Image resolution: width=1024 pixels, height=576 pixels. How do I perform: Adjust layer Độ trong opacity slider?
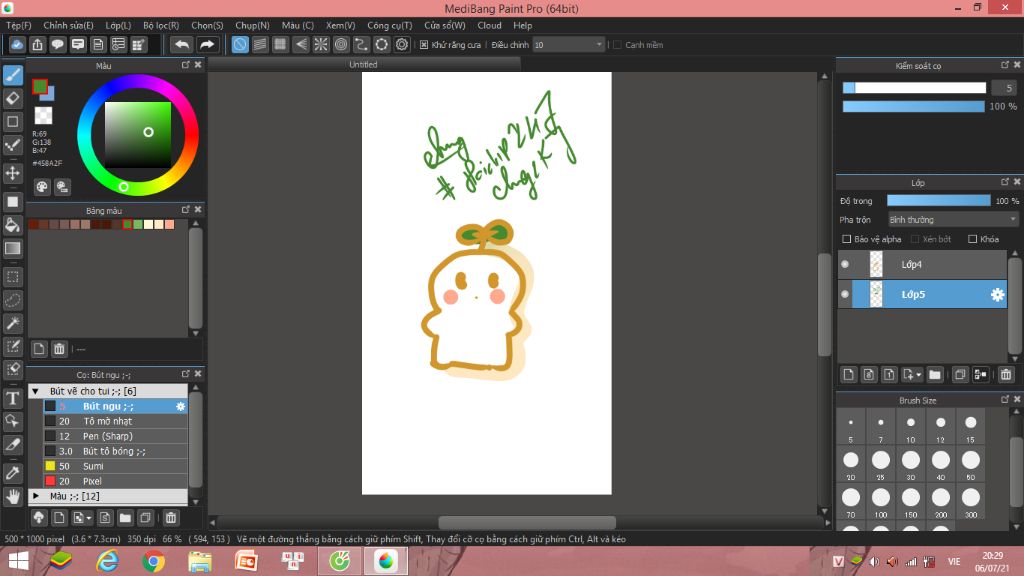point(938,201)
